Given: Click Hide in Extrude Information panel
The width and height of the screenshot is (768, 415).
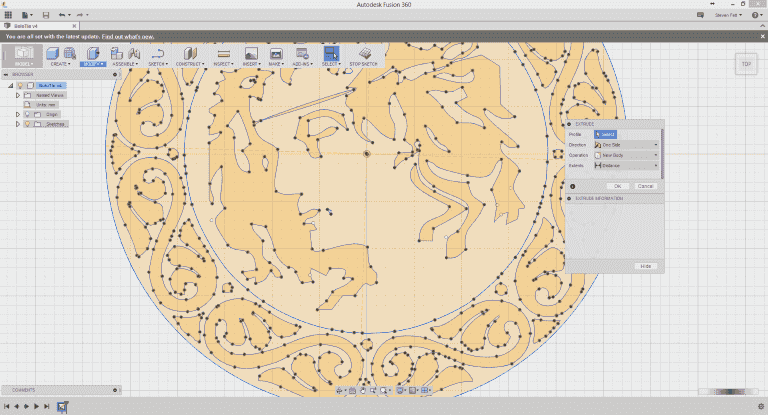Looking at the screenshot, I should coord(646,266).
